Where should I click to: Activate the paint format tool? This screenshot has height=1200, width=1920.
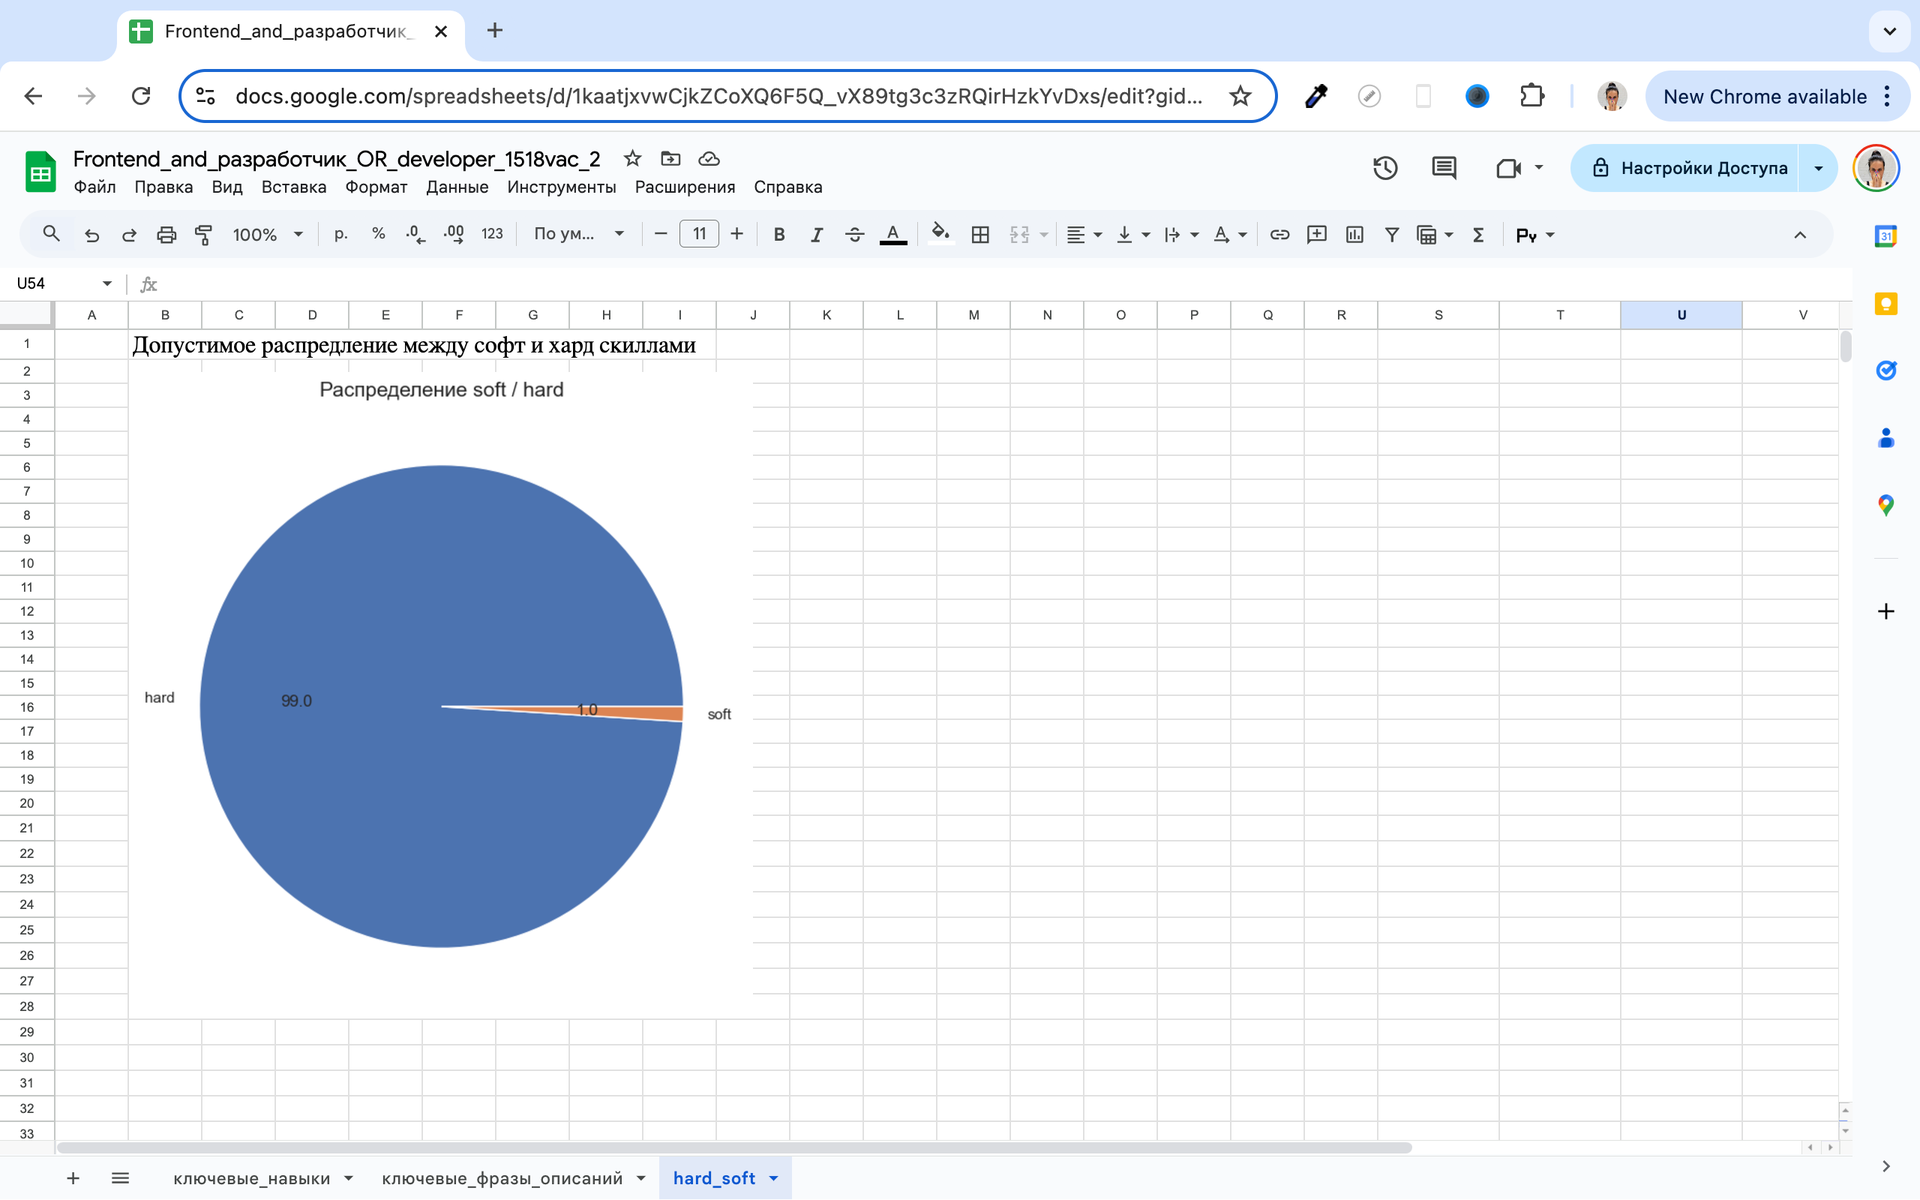(204, 235)
